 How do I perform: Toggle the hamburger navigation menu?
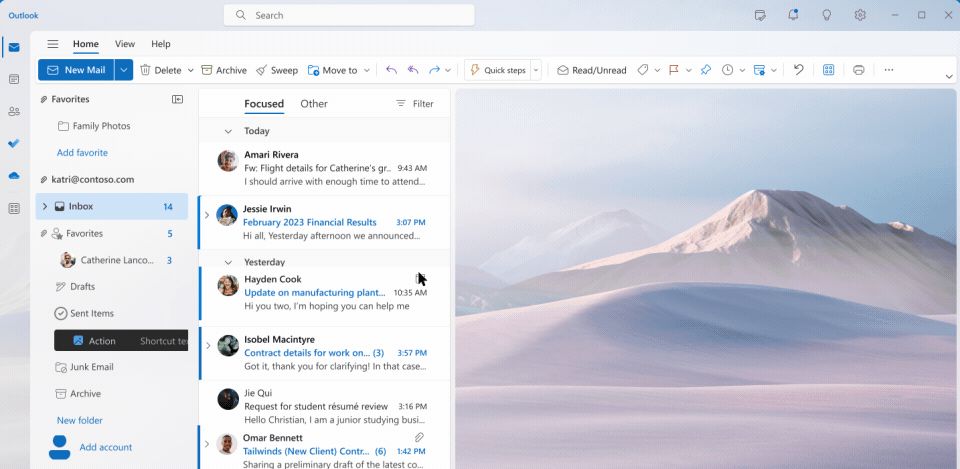pos(53,44)
